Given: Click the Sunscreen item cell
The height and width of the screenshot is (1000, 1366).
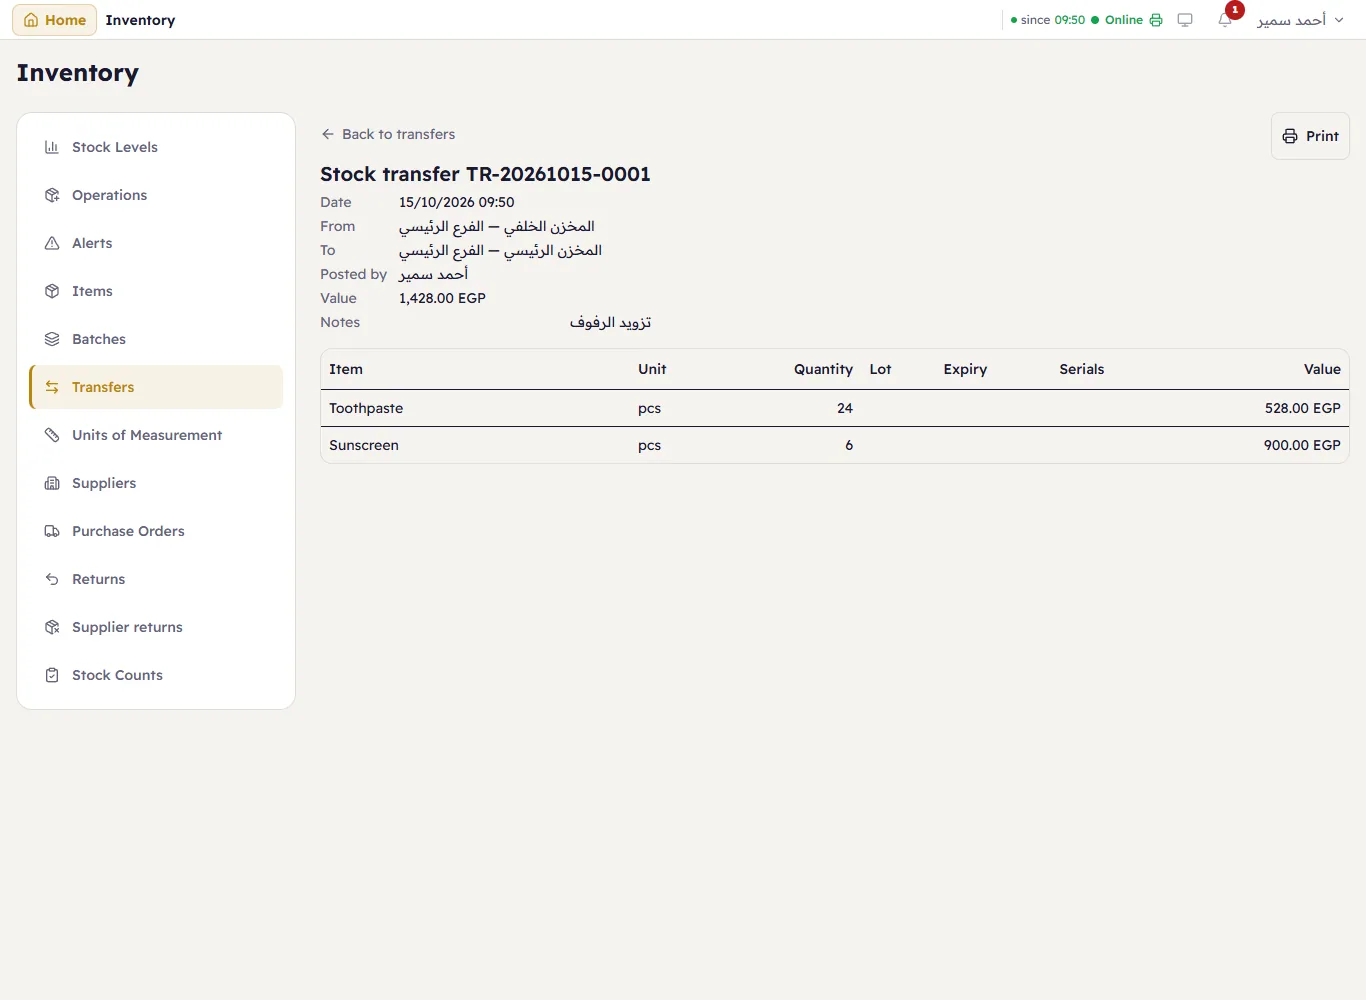Looking at the screenshot, I should [364, 445].
